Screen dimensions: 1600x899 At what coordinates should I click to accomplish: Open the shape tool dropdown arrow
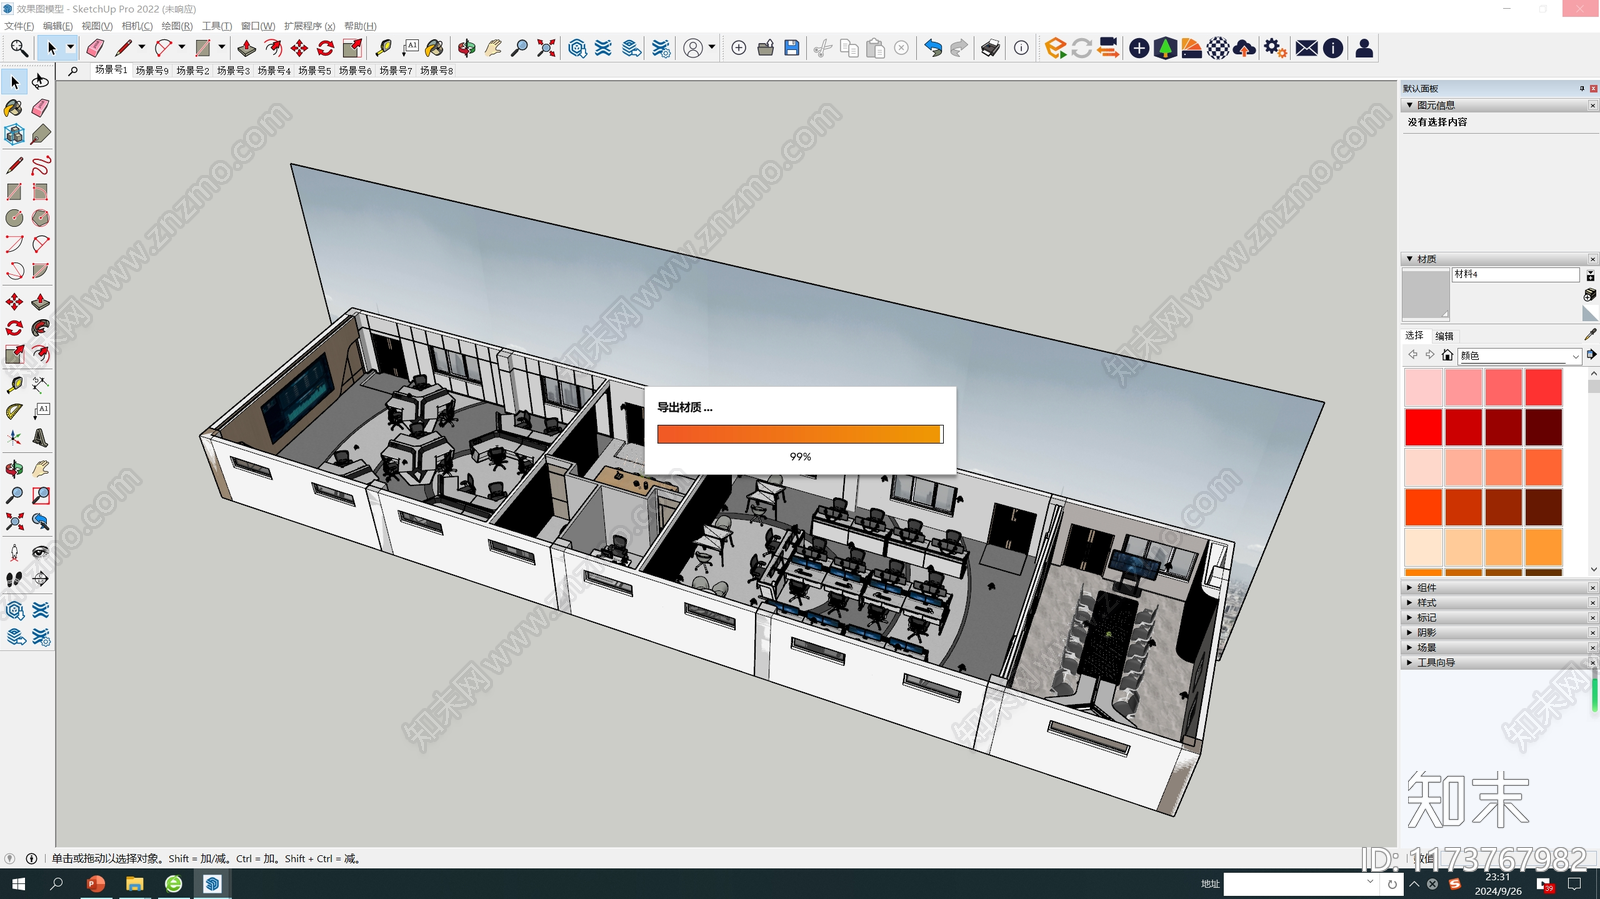point(221,48)
